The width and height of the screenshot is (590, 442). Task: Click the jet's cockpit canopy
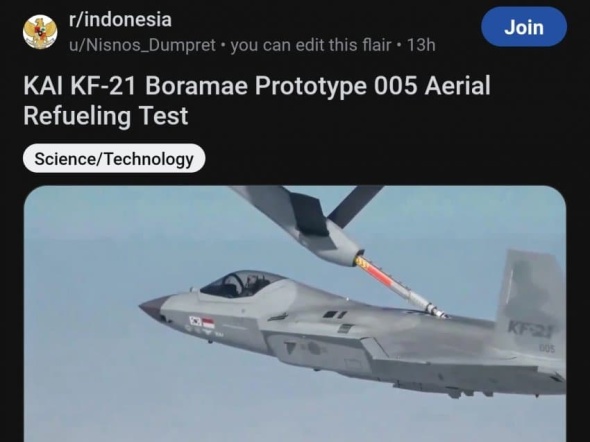242,284
